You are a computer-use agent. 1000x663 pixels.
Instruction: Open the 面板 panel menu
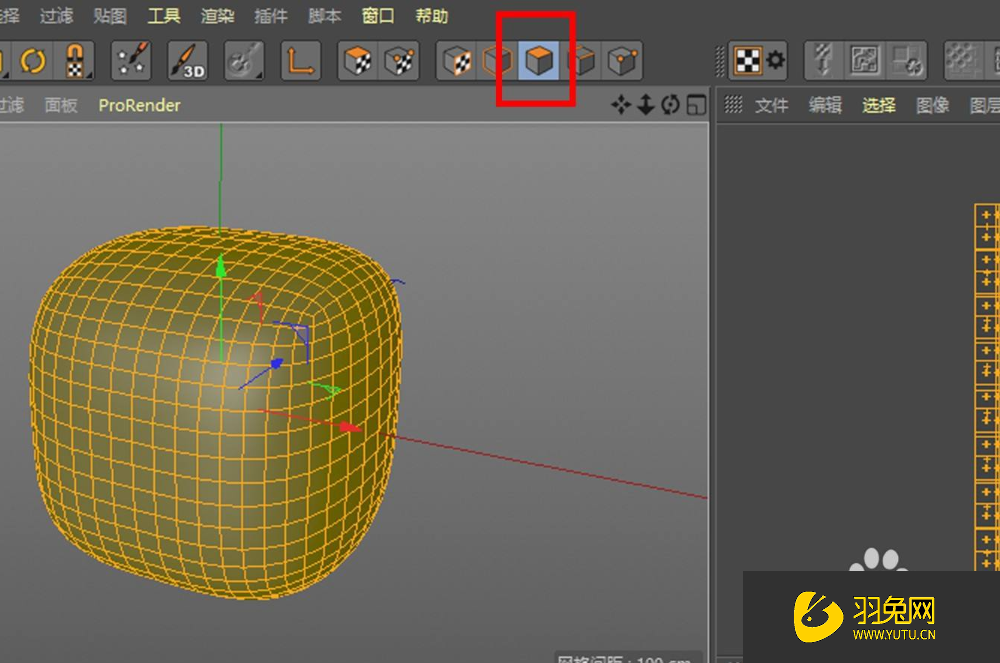[60, 105]
